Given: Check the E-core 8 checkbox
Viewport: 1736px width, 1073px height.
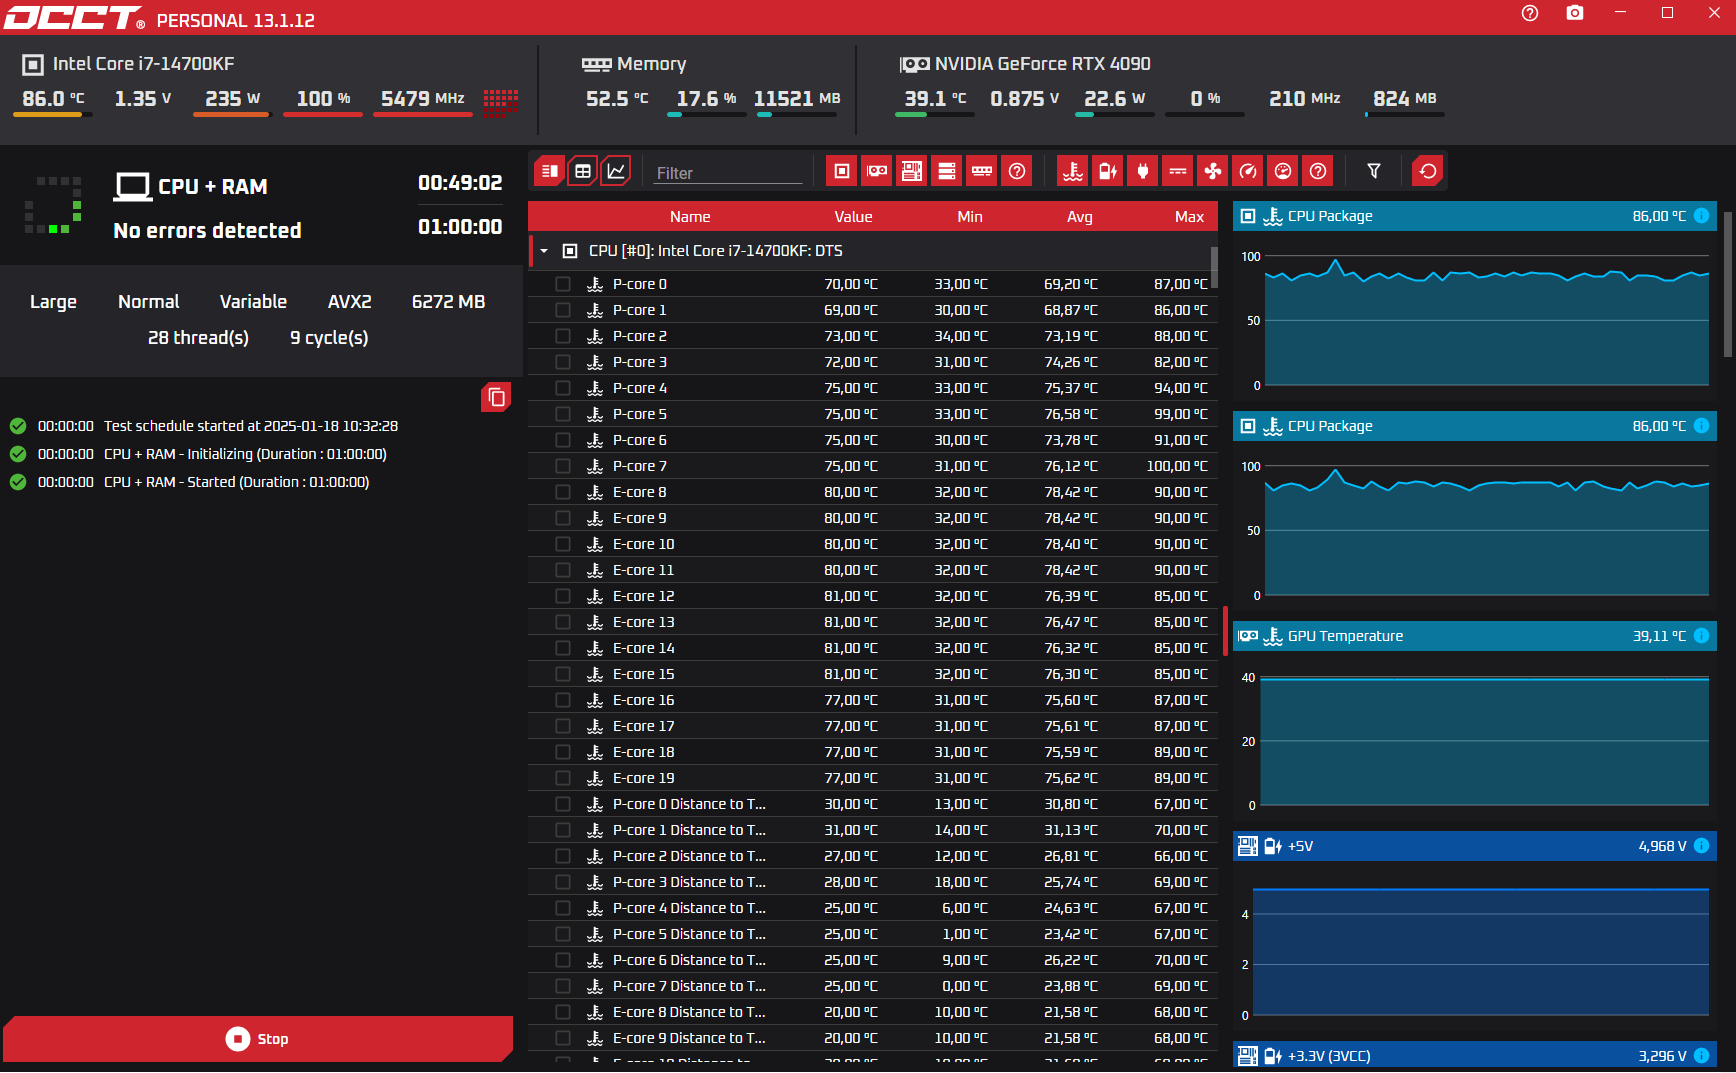Looking at the screenshot, I should 563,492.
